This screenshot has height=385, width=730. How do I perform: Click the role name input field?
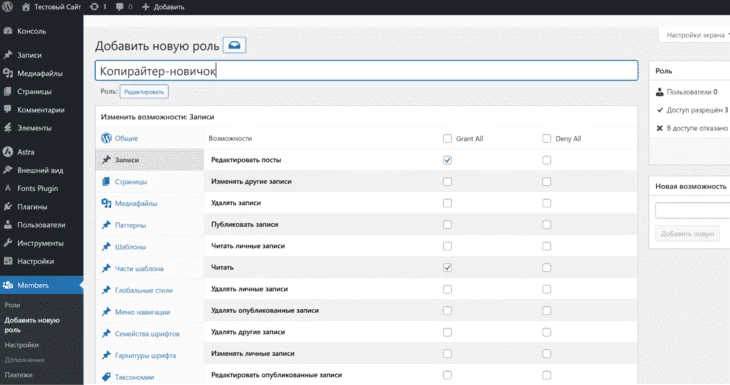(x=366, y=71)
